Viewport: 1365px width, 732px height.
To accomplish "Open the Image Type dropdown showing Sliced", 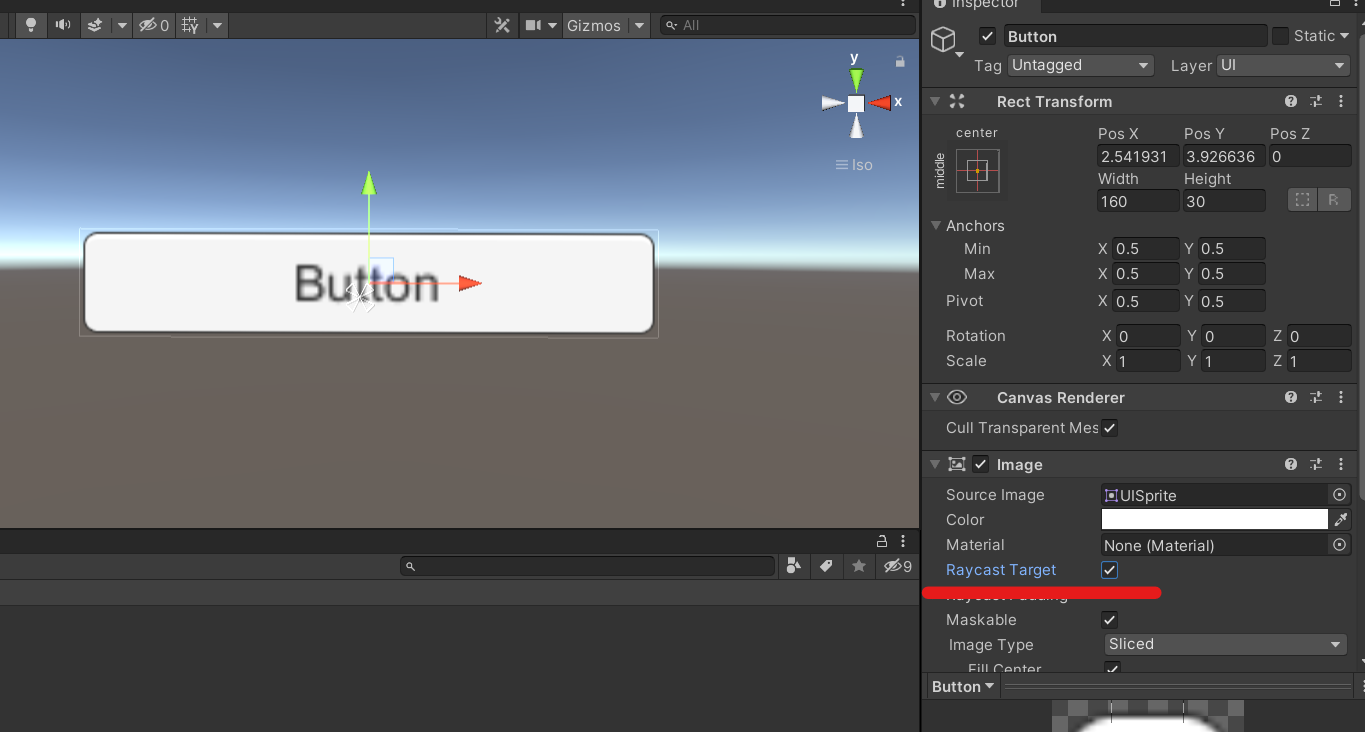I will coord(1225,644).
